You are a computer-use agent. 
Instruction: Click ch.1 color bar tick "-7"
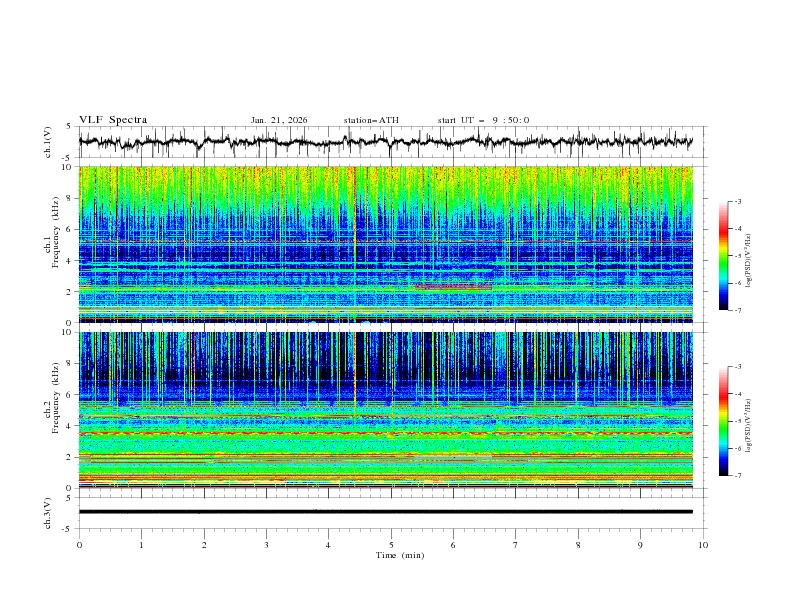point(737,310)
